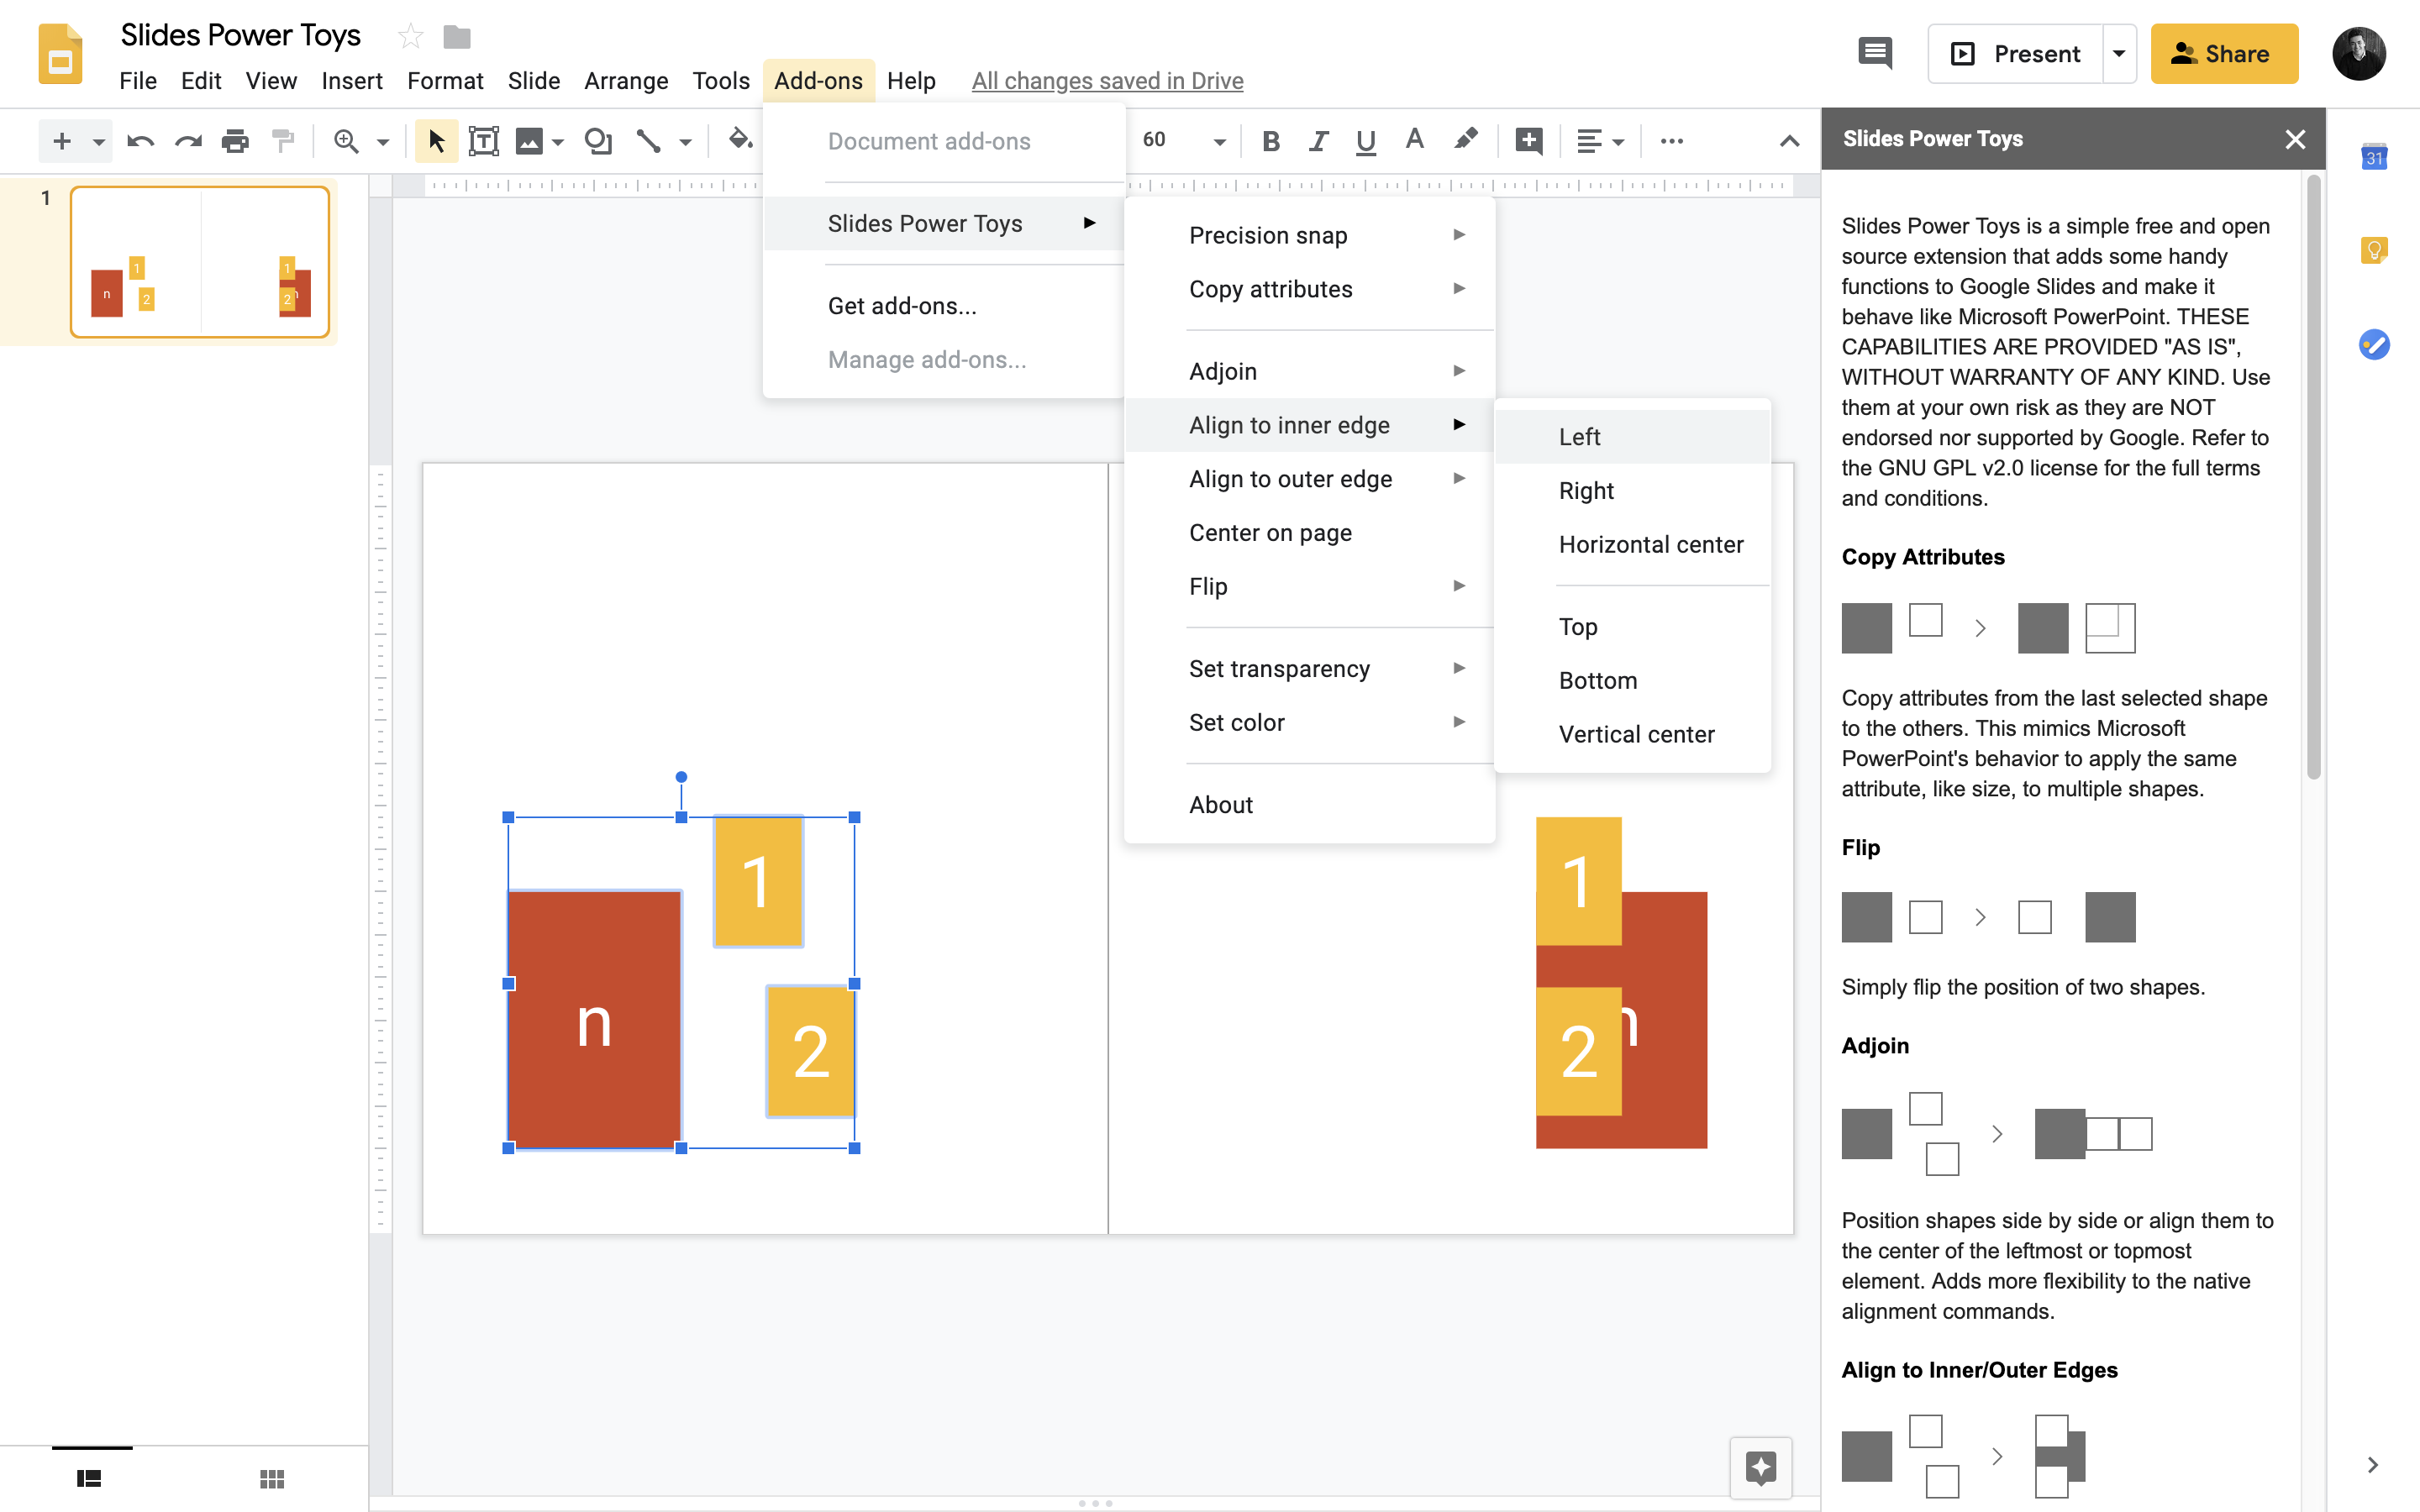Viewport: 2420px width, 1512px height.
Task: Star the Slides Power Toys presentation
Action: [410, 37]
